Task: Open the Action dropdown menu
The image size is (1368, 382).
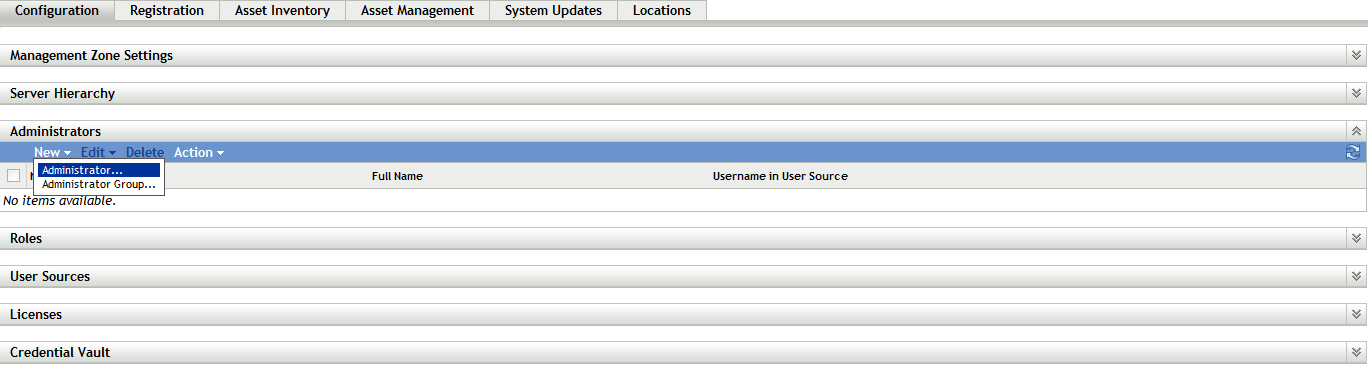Action: [199, 152]
